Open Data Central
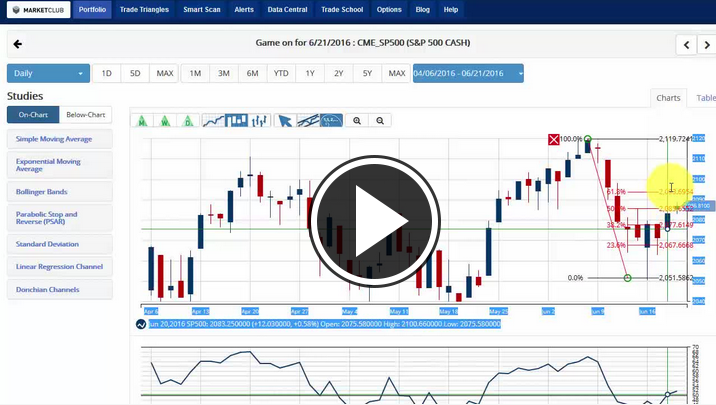The height and width of the screenshot is (405, 716). tap(287, 10)
